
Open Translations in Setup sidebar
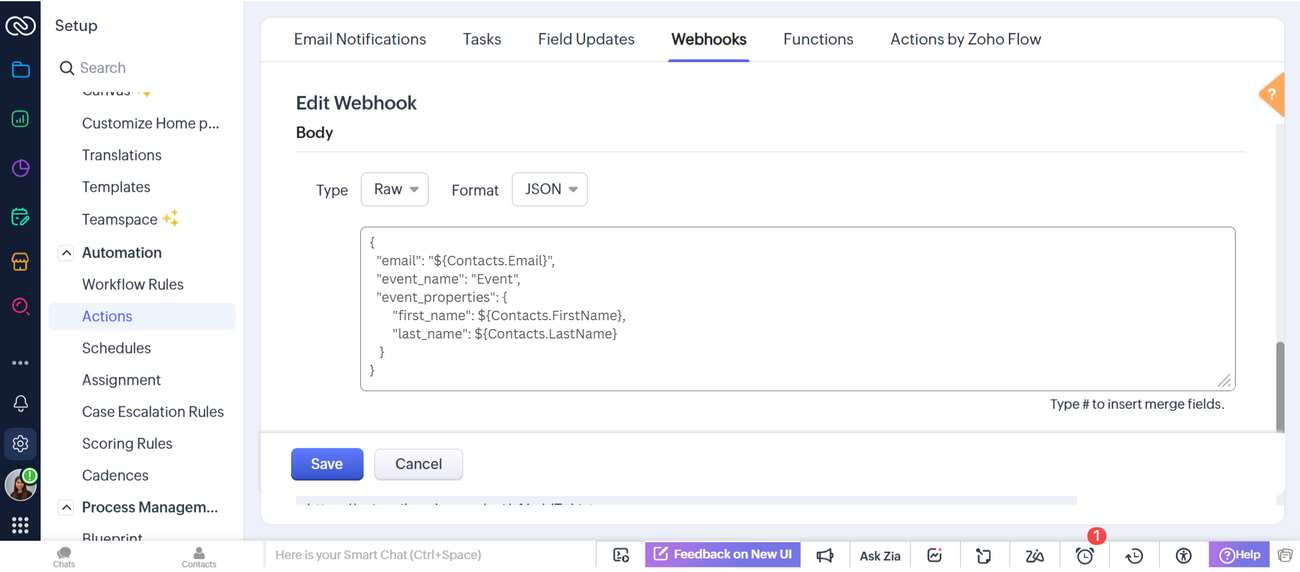(x=122, y=155)
